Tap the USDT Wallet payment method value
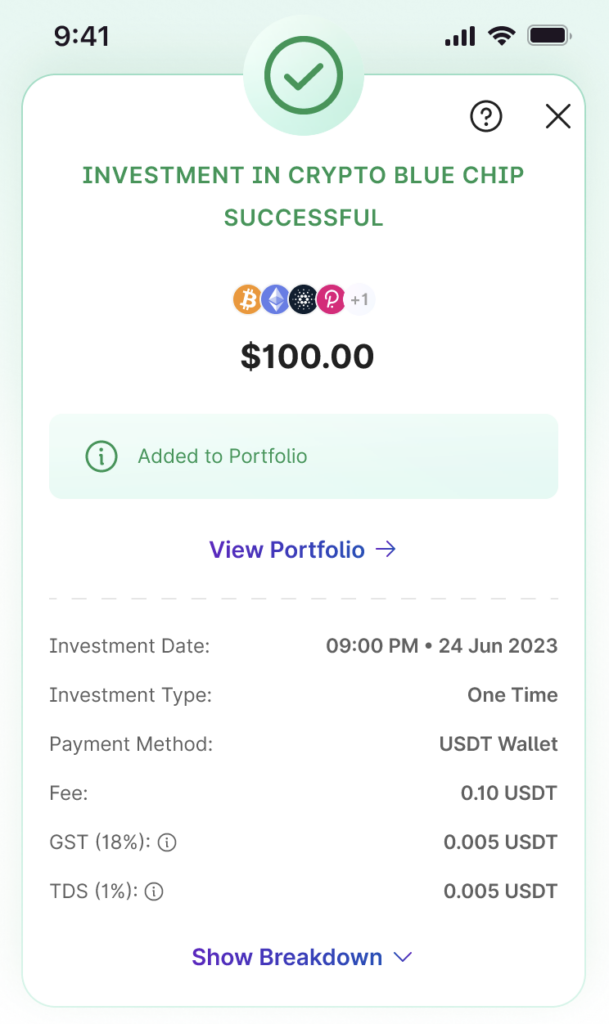This screenshot has height=1024, width=609. (x=498, y=744)
